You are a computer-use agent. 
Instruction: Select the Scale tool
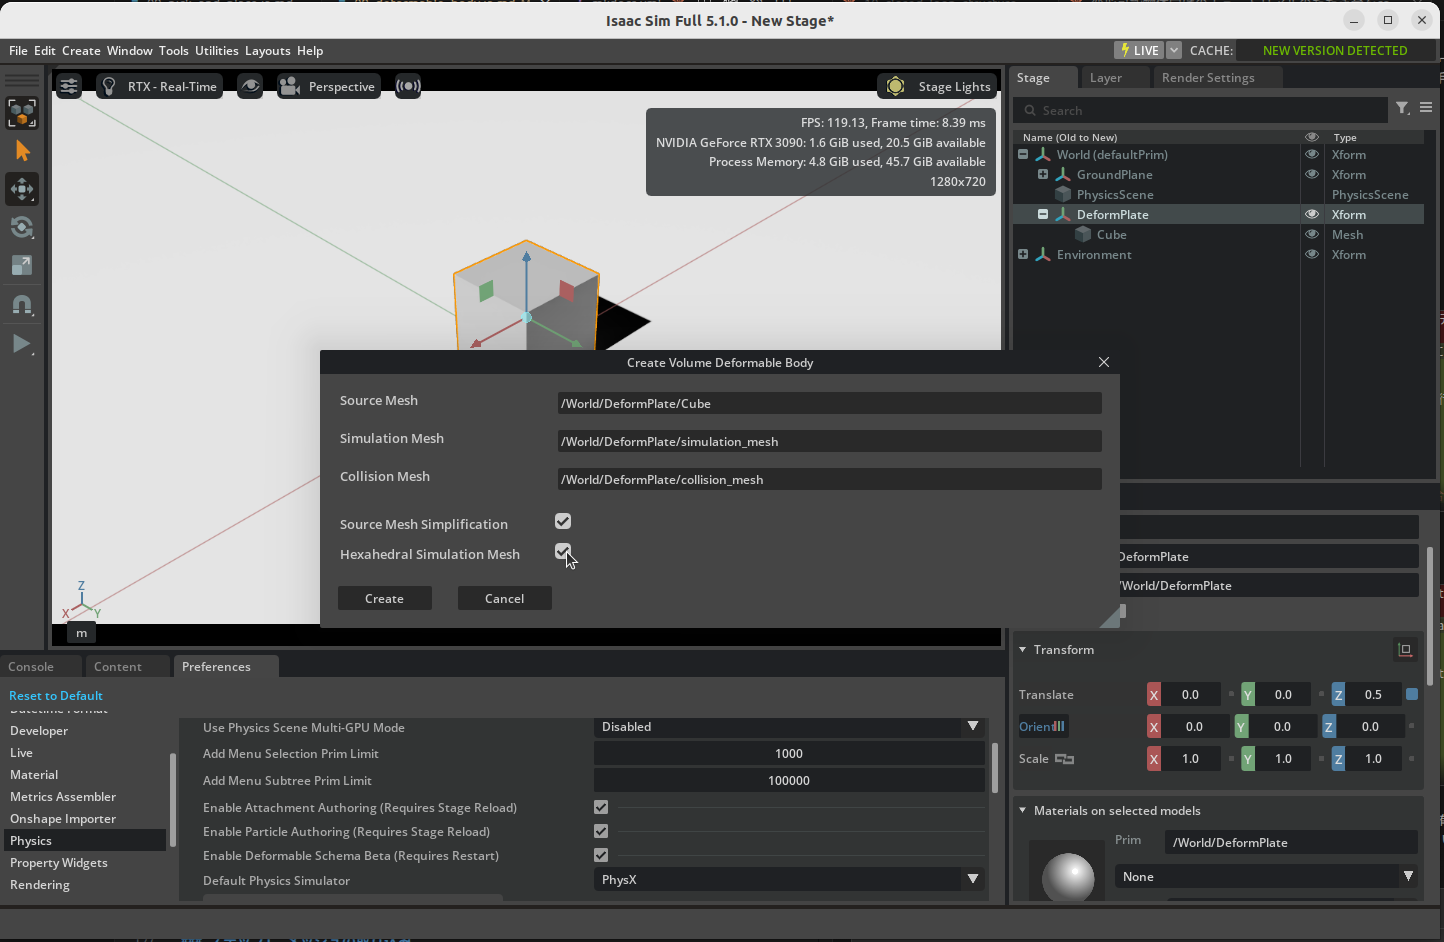point(21,265)
